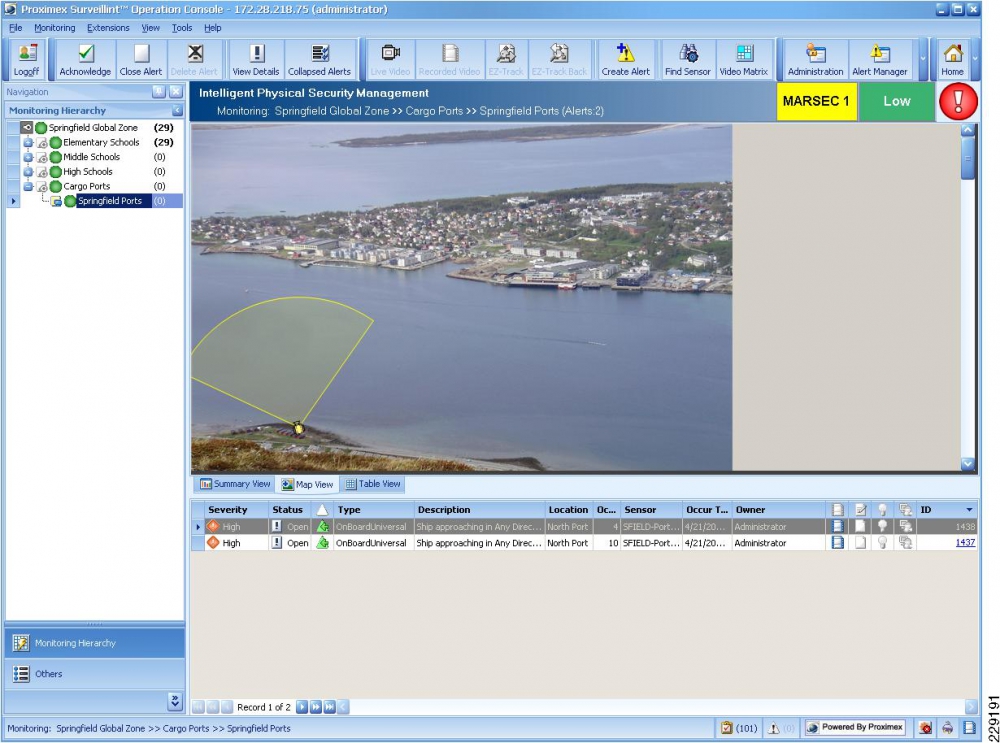Click the Acknowledge alert toolbar icon

(x=85, y=59)
